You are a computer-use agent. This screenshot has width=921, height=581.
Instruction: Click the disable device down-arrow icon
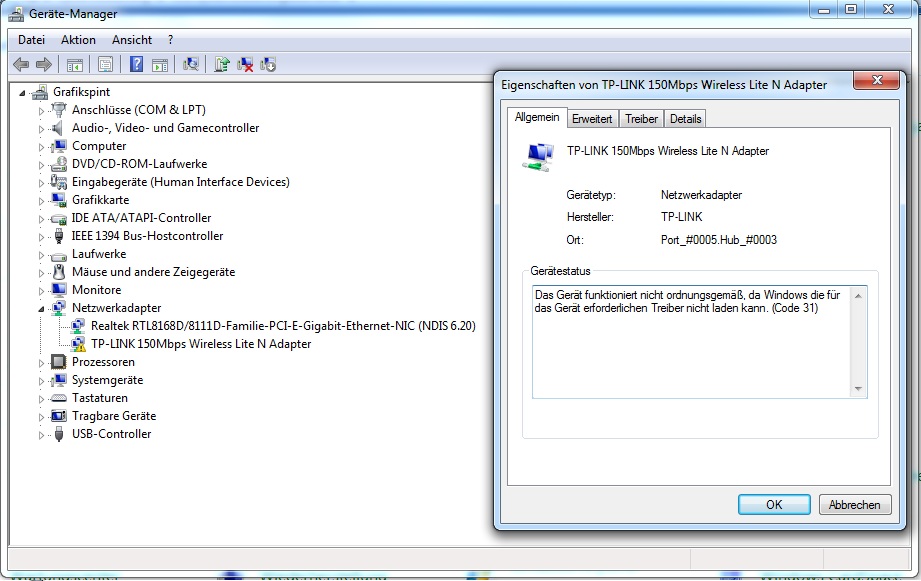click(x=268, y=64)
